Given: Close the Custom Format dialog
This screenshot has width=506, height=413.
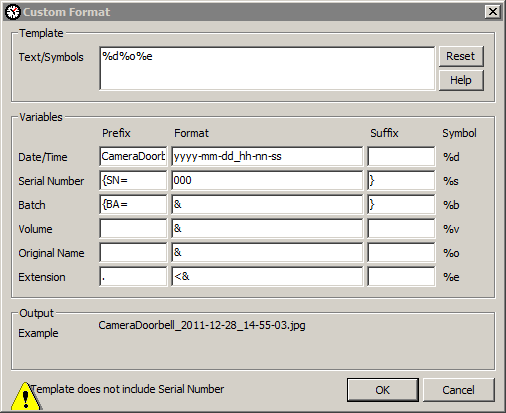Looking at the screenshot, I should (493, 12).
